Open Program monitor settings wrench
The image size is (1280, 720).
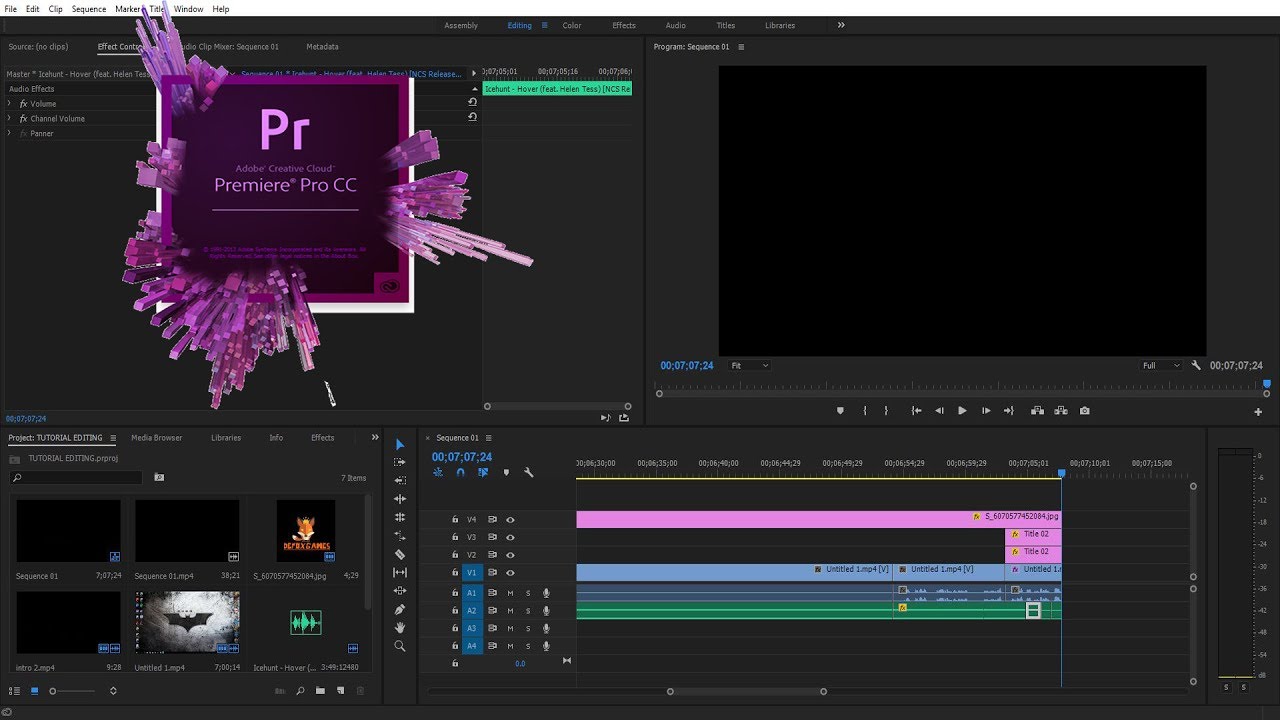tap(1196, 366)
